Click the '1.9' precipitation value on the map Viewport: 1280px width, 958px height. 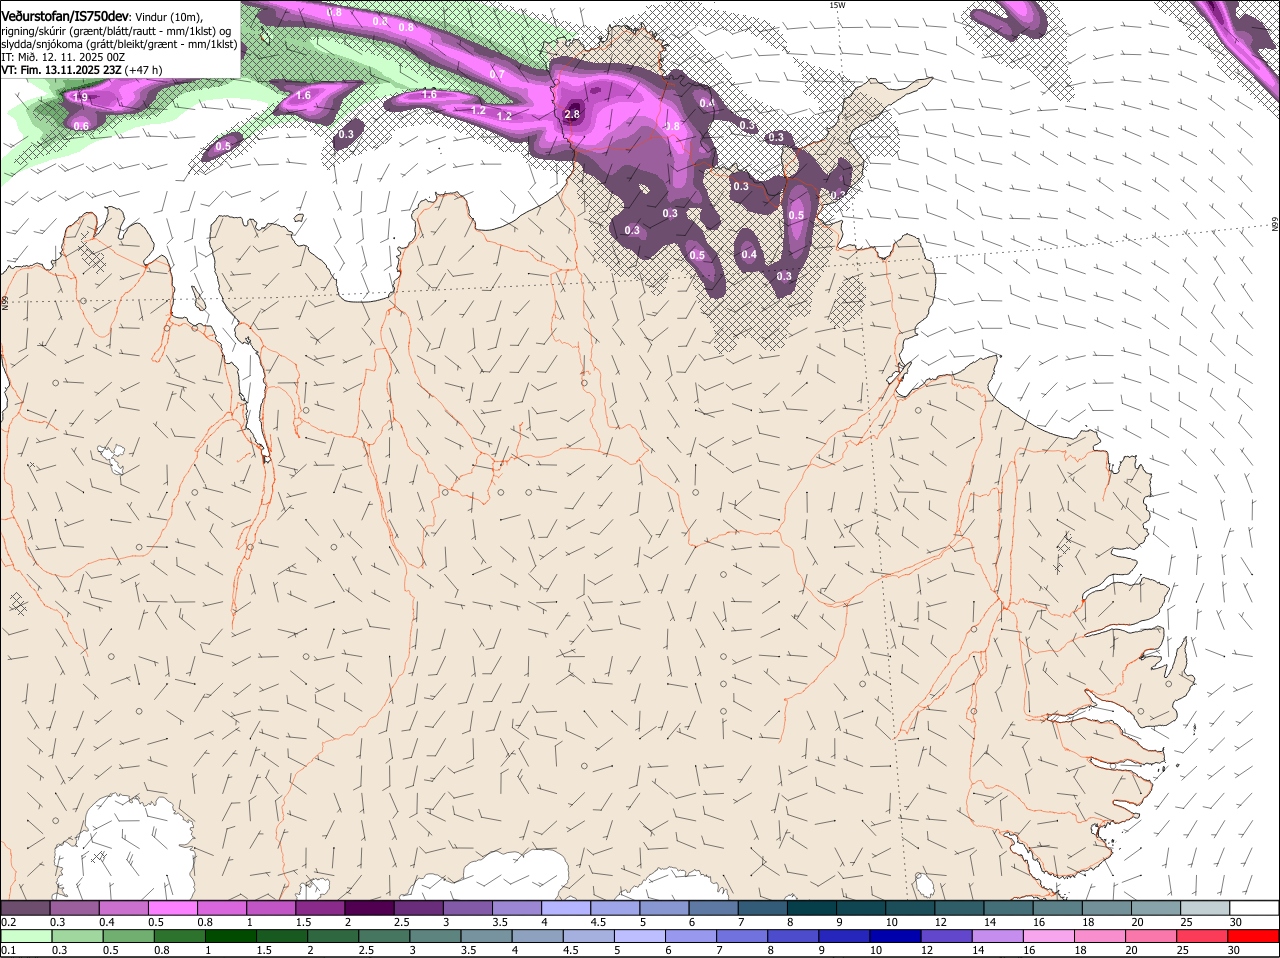(x=81, y=97)
